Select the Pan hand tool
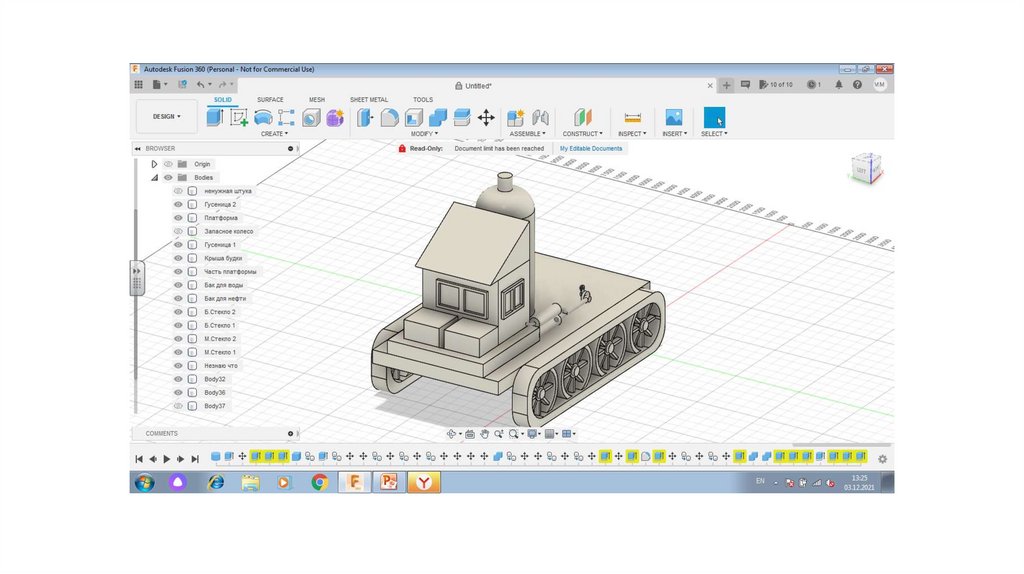Screen dimensions: 1024x574 coord(485,434)
